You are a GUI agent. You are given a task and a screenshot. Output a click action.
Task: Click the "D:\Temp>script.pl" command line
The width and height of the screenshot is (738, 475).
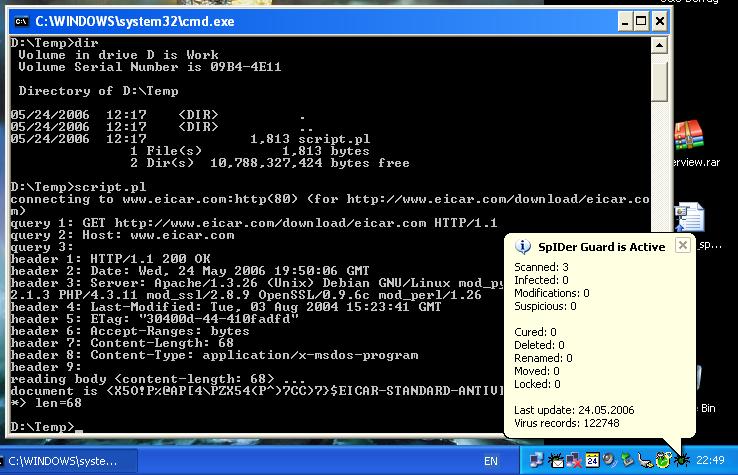(x=78, y=187)
